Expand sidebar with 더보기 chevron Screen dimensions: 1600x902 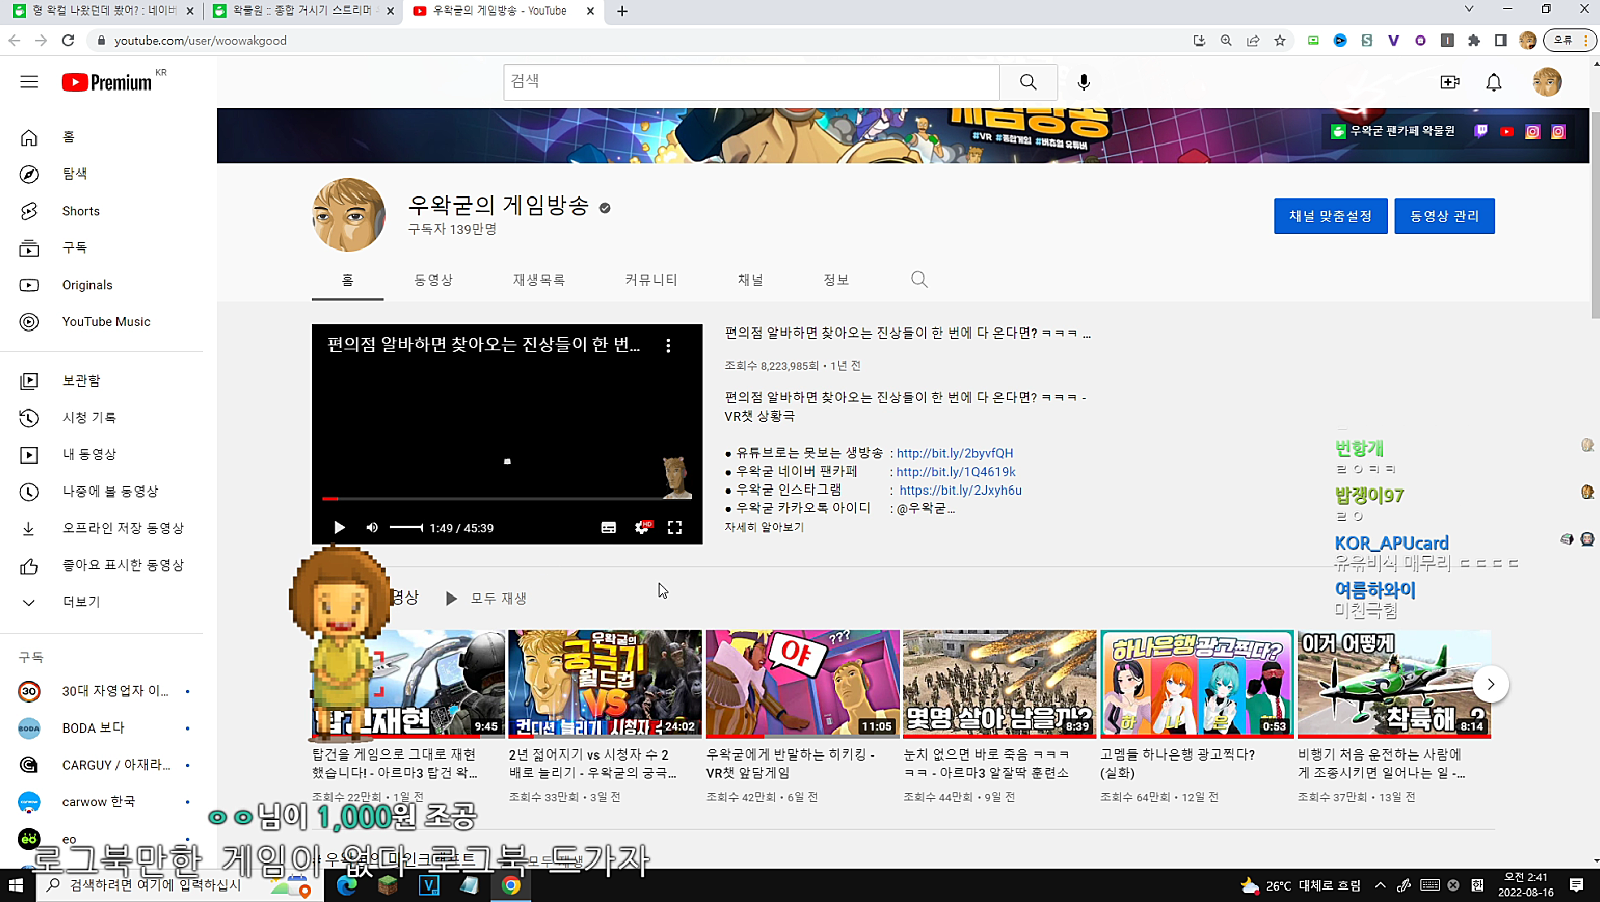pos(29,602)
